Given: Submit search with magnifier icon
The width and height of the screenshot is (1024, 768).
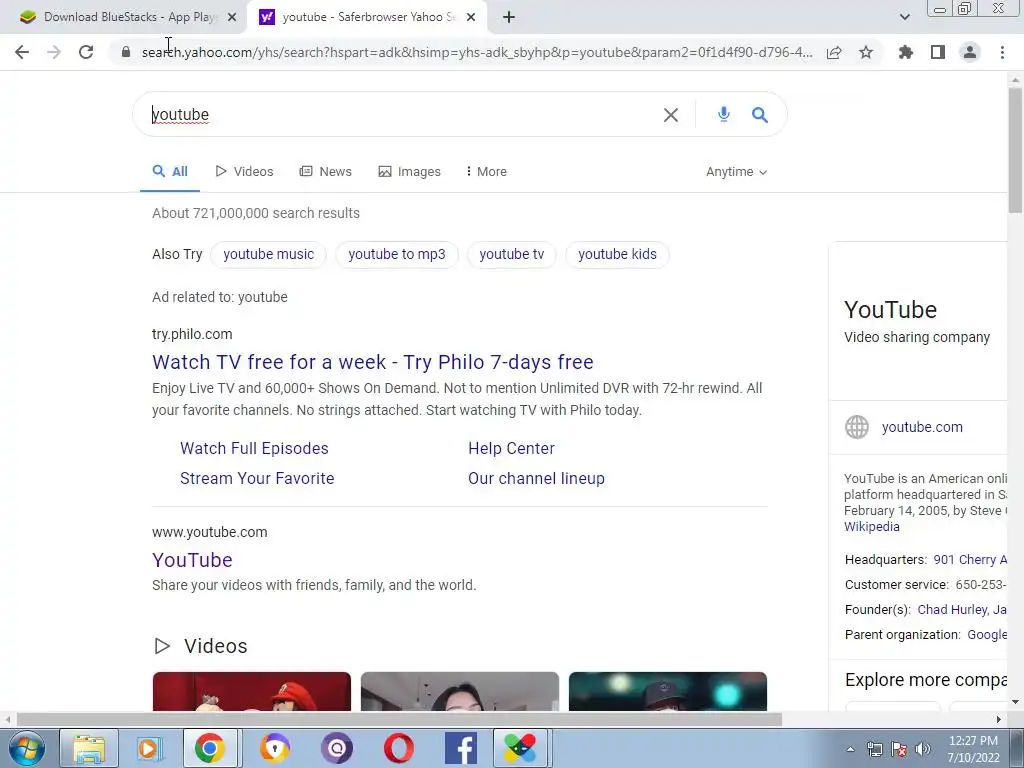Looking at the screenshot, I should click(760, 115).
